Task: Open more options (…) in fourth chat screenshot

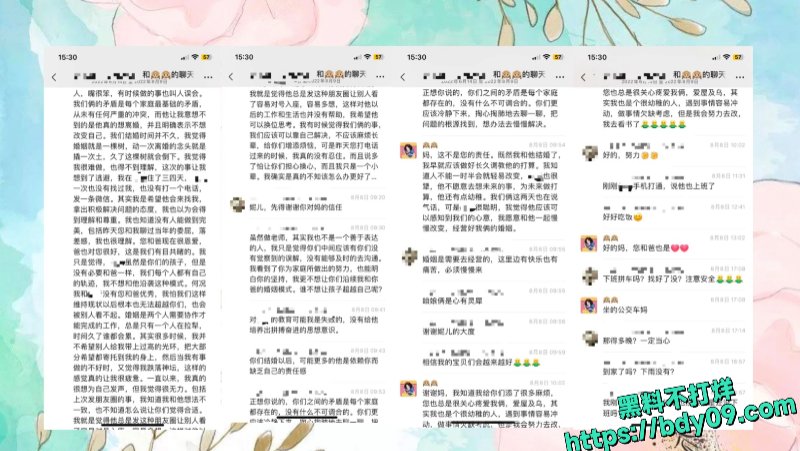Action: click(740, 77)
